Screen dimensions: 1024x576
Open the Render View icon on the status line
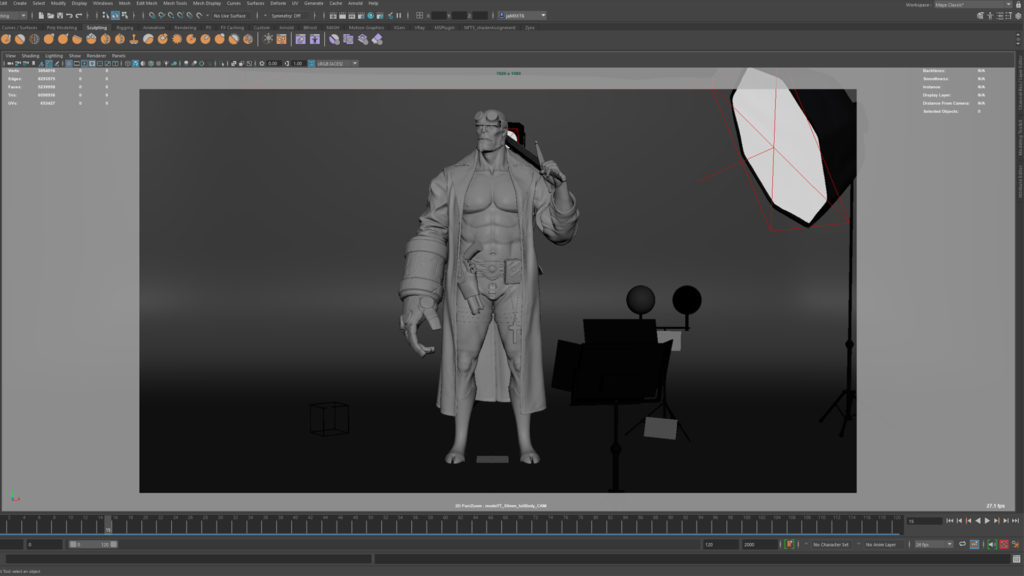pos(333,16)
